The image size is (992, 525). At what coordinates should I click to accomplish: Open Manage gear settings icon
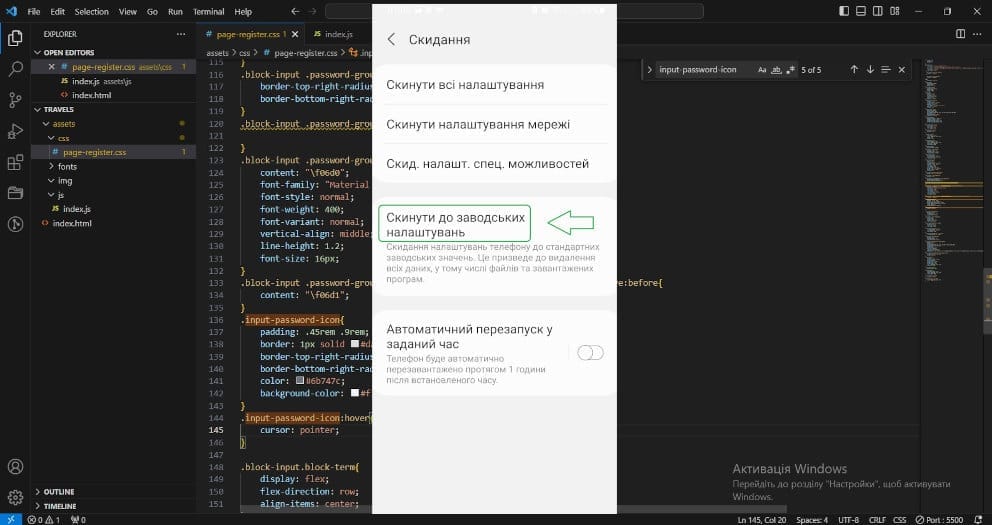pos(15,497)
